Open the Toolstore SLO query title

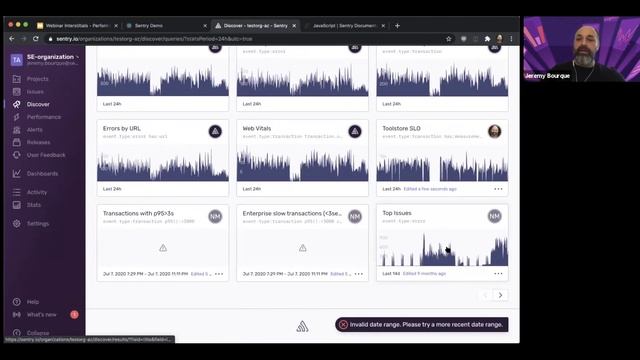[401, 128]
